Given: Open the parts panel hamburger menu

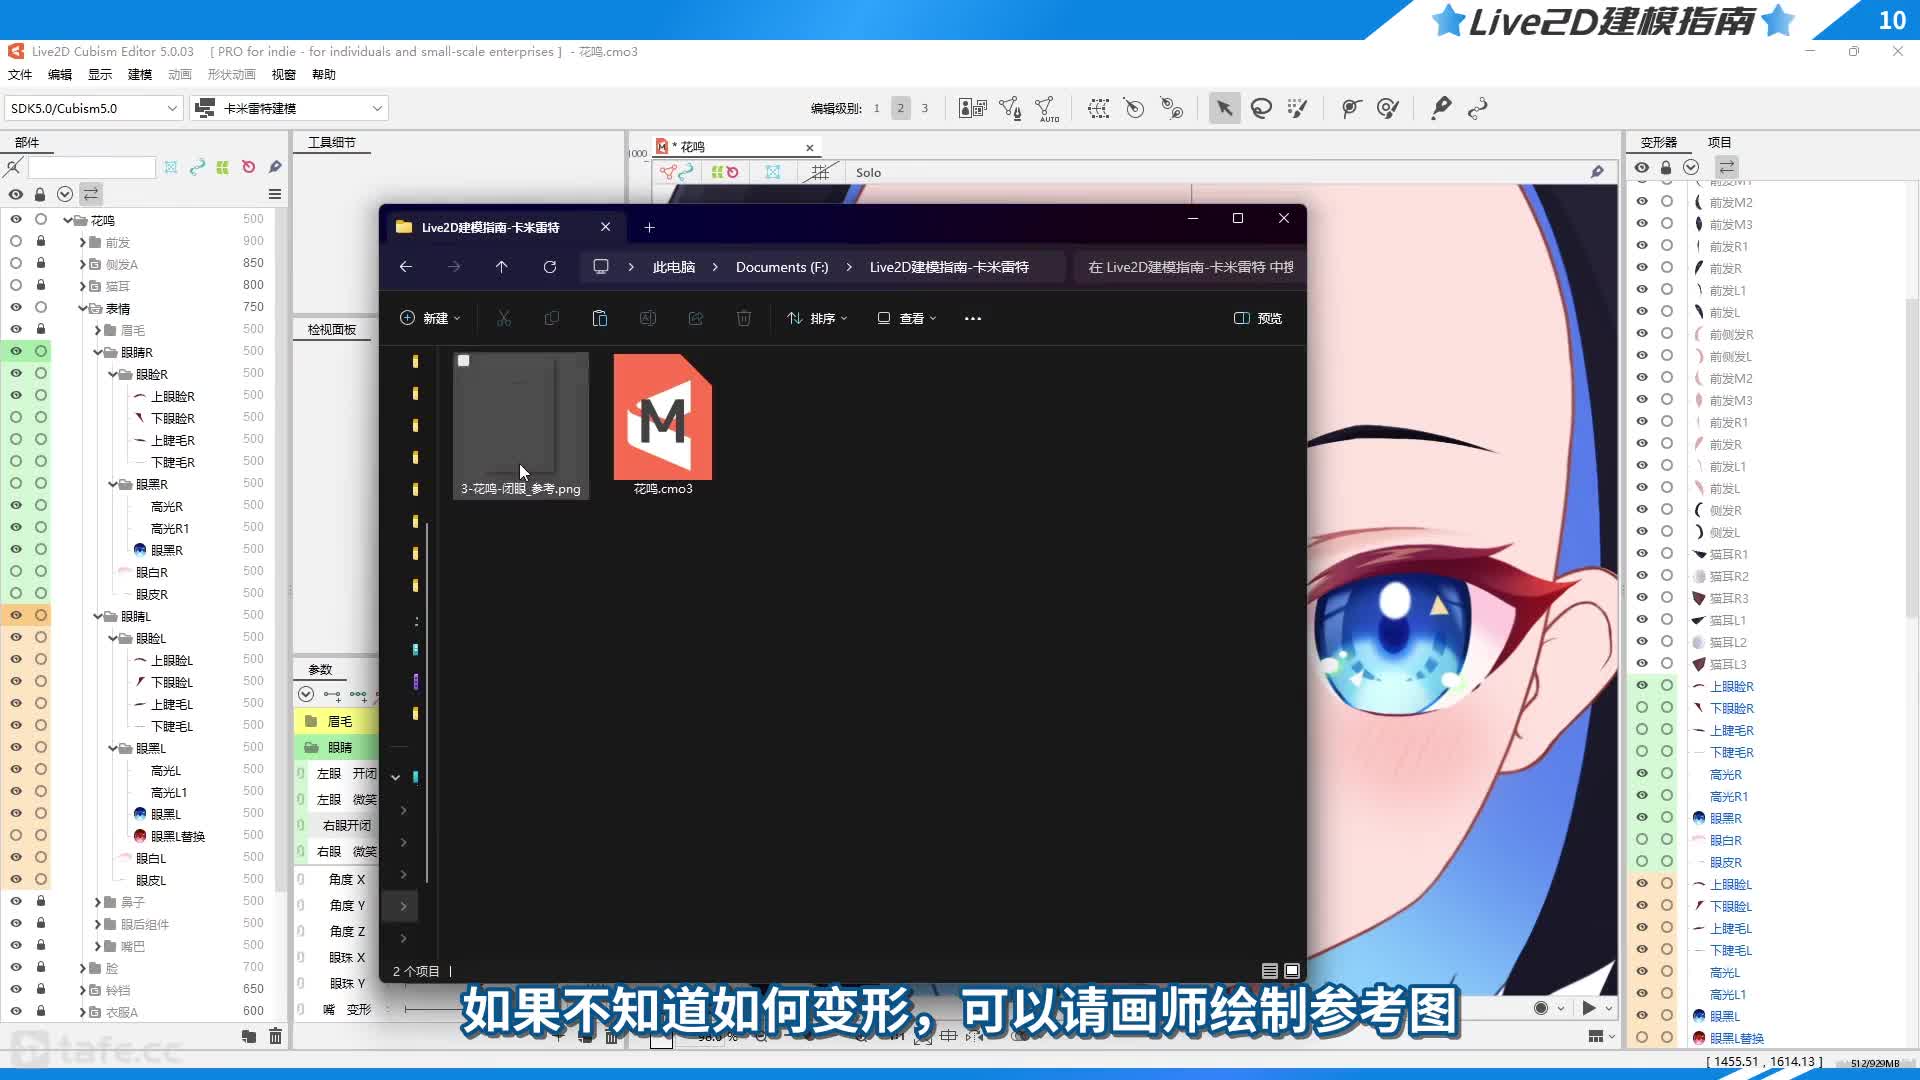Looking at the screenshot, I should 275,194.
